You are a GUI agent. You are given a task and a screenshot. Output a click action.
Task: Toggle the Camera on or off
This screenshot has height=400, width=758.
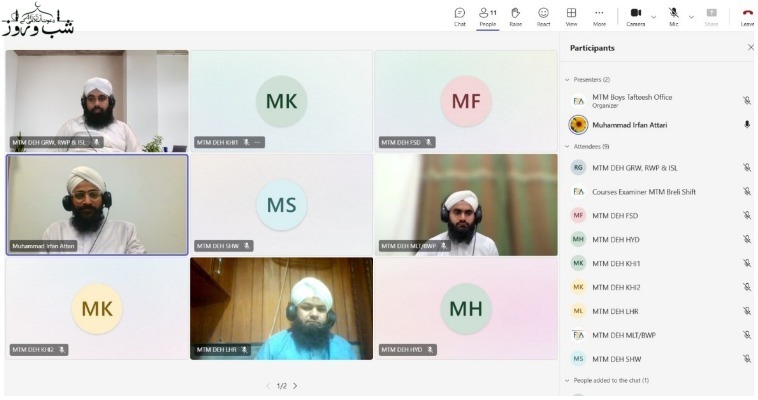[x=636, y=15]
